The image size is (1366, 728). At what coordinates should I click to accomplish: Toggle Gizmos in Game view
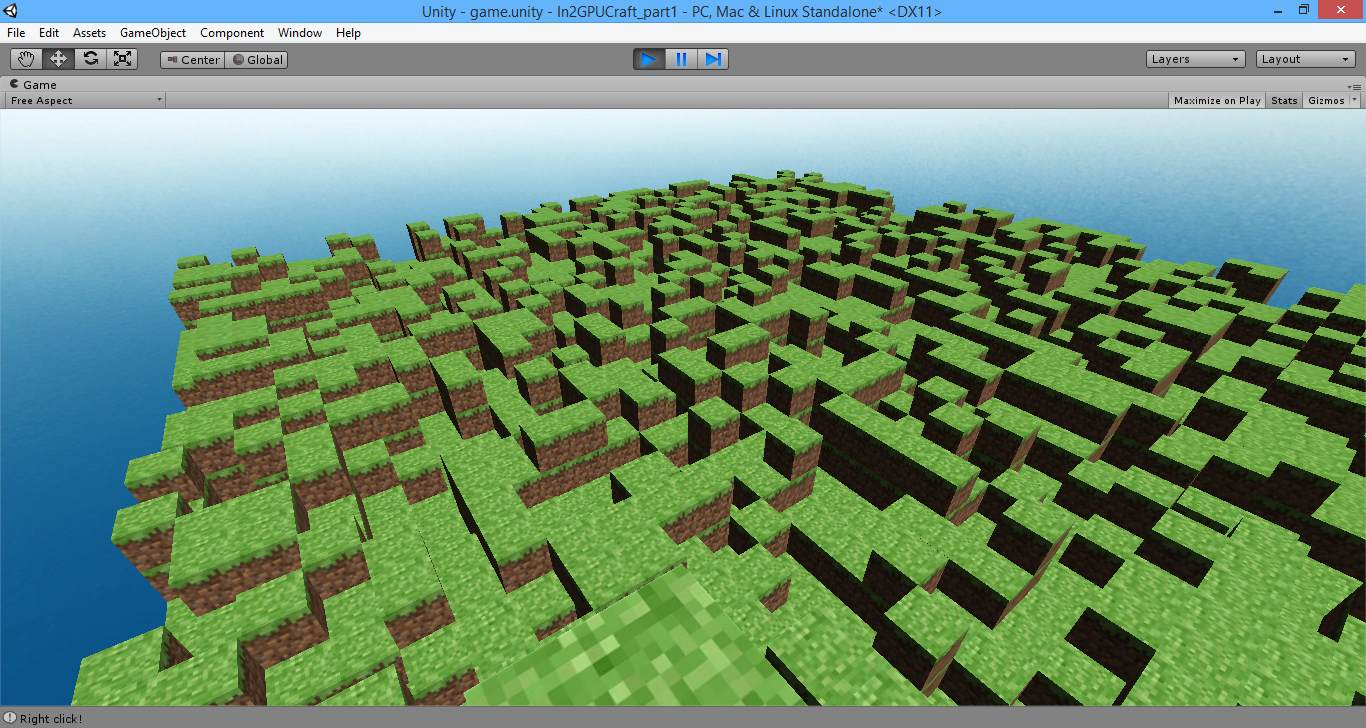click(x=1326, y=100)
